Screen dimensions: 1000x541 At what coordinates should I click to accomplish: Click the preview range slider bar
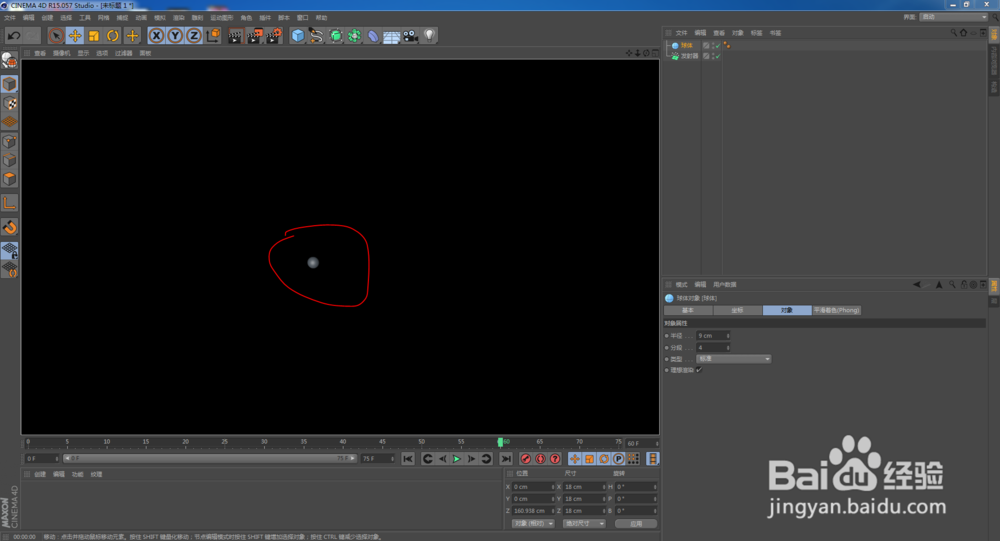210,459
